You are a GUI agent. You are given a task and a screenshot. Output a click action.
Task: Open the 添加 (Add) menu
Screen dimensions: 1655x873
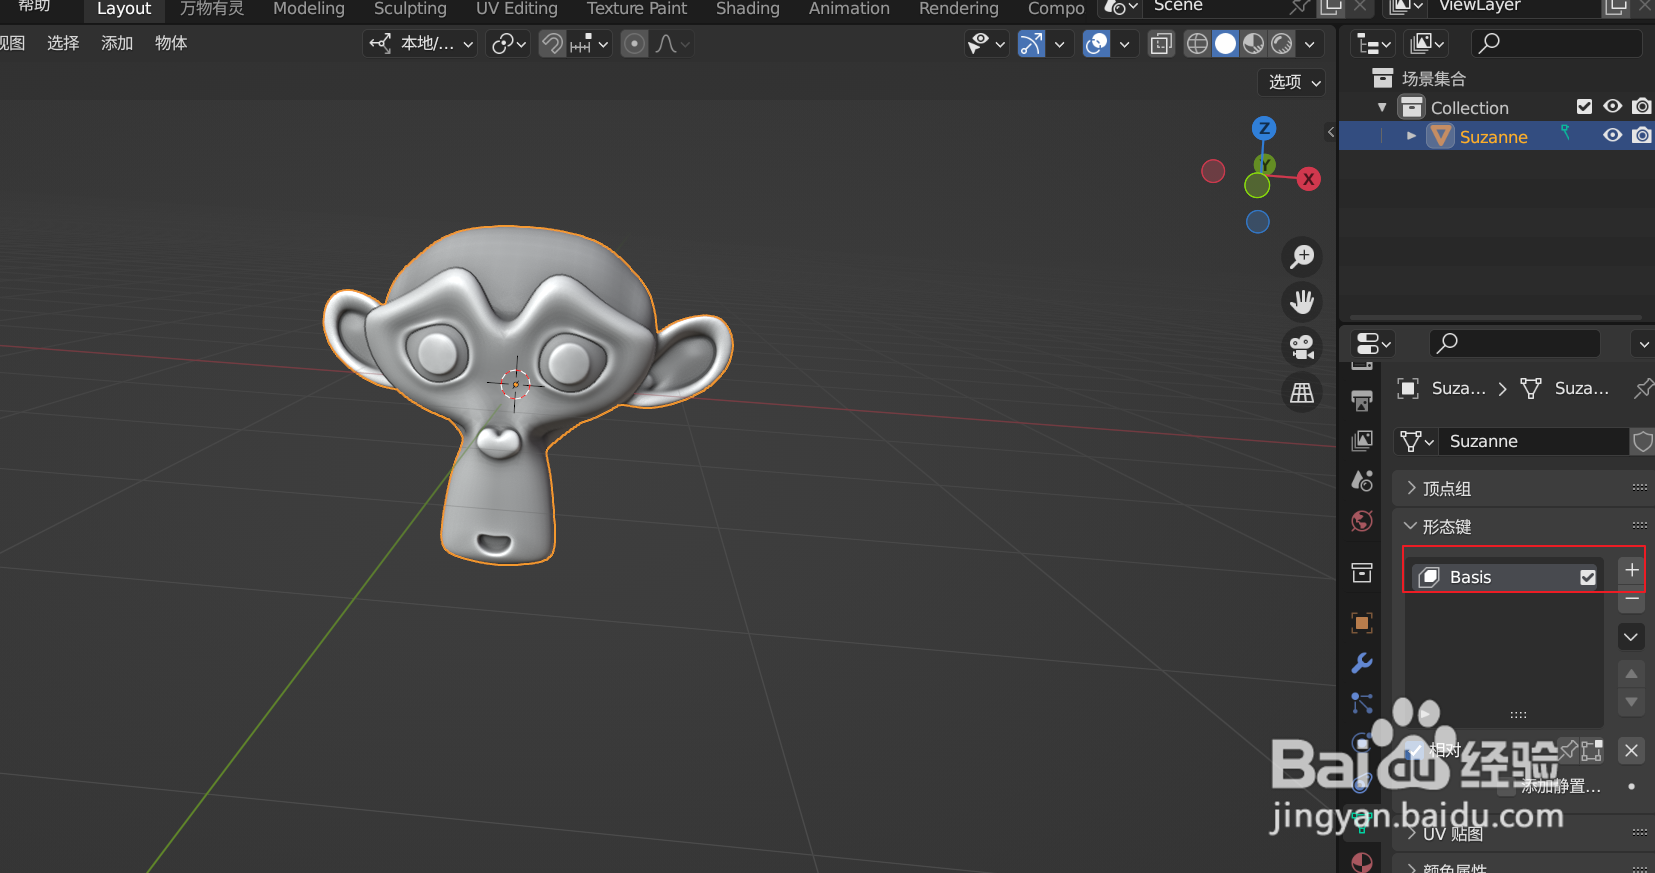[117, 43]
